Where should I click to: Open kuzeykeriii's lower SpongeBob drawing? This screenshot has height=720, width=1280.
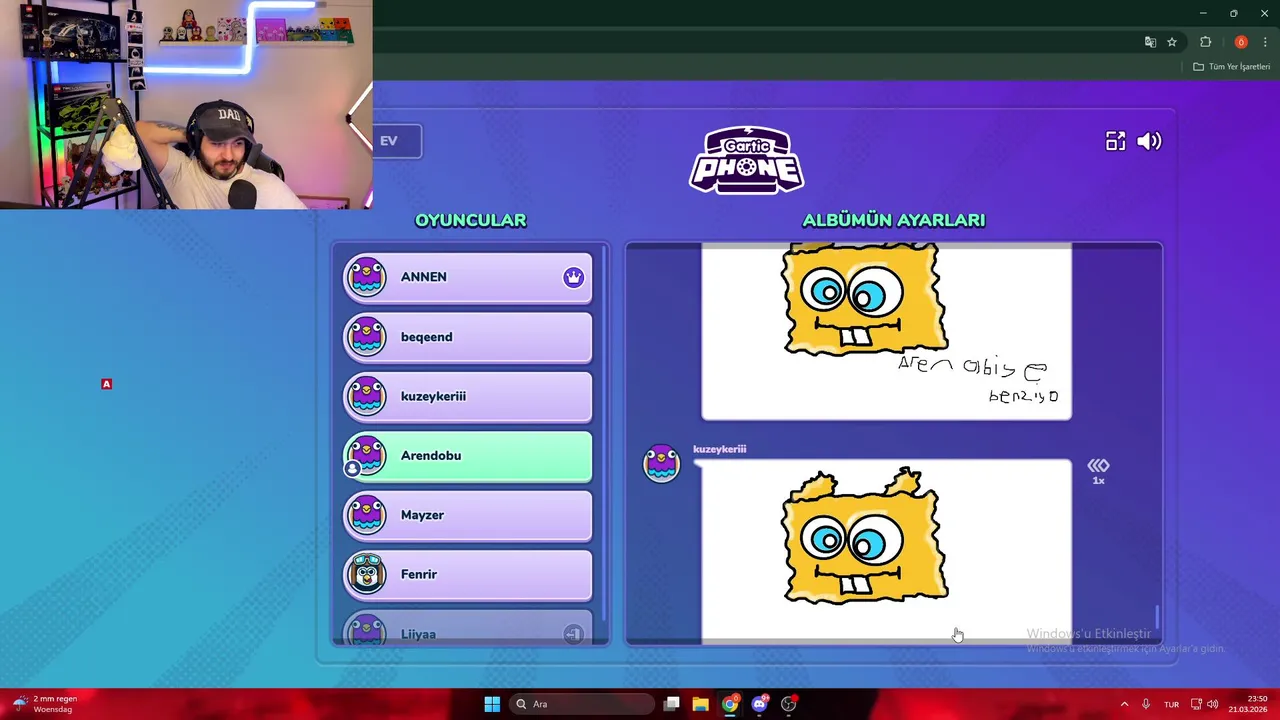coord(886,551)
